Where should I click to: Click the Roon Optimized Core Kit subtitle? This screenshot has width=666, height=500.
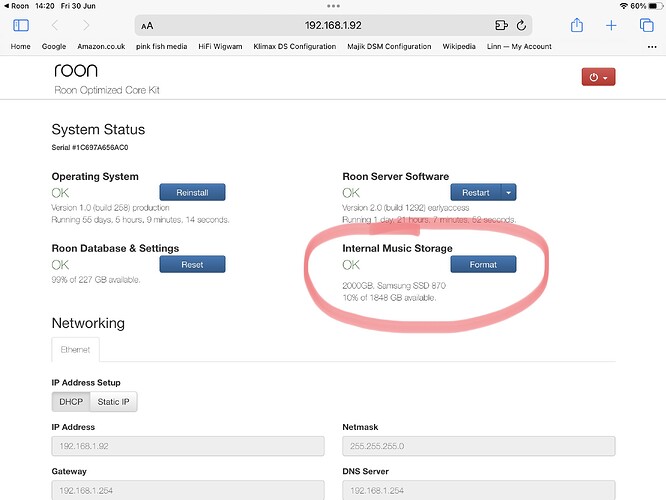pyautogui.click(x=107, y=90)
